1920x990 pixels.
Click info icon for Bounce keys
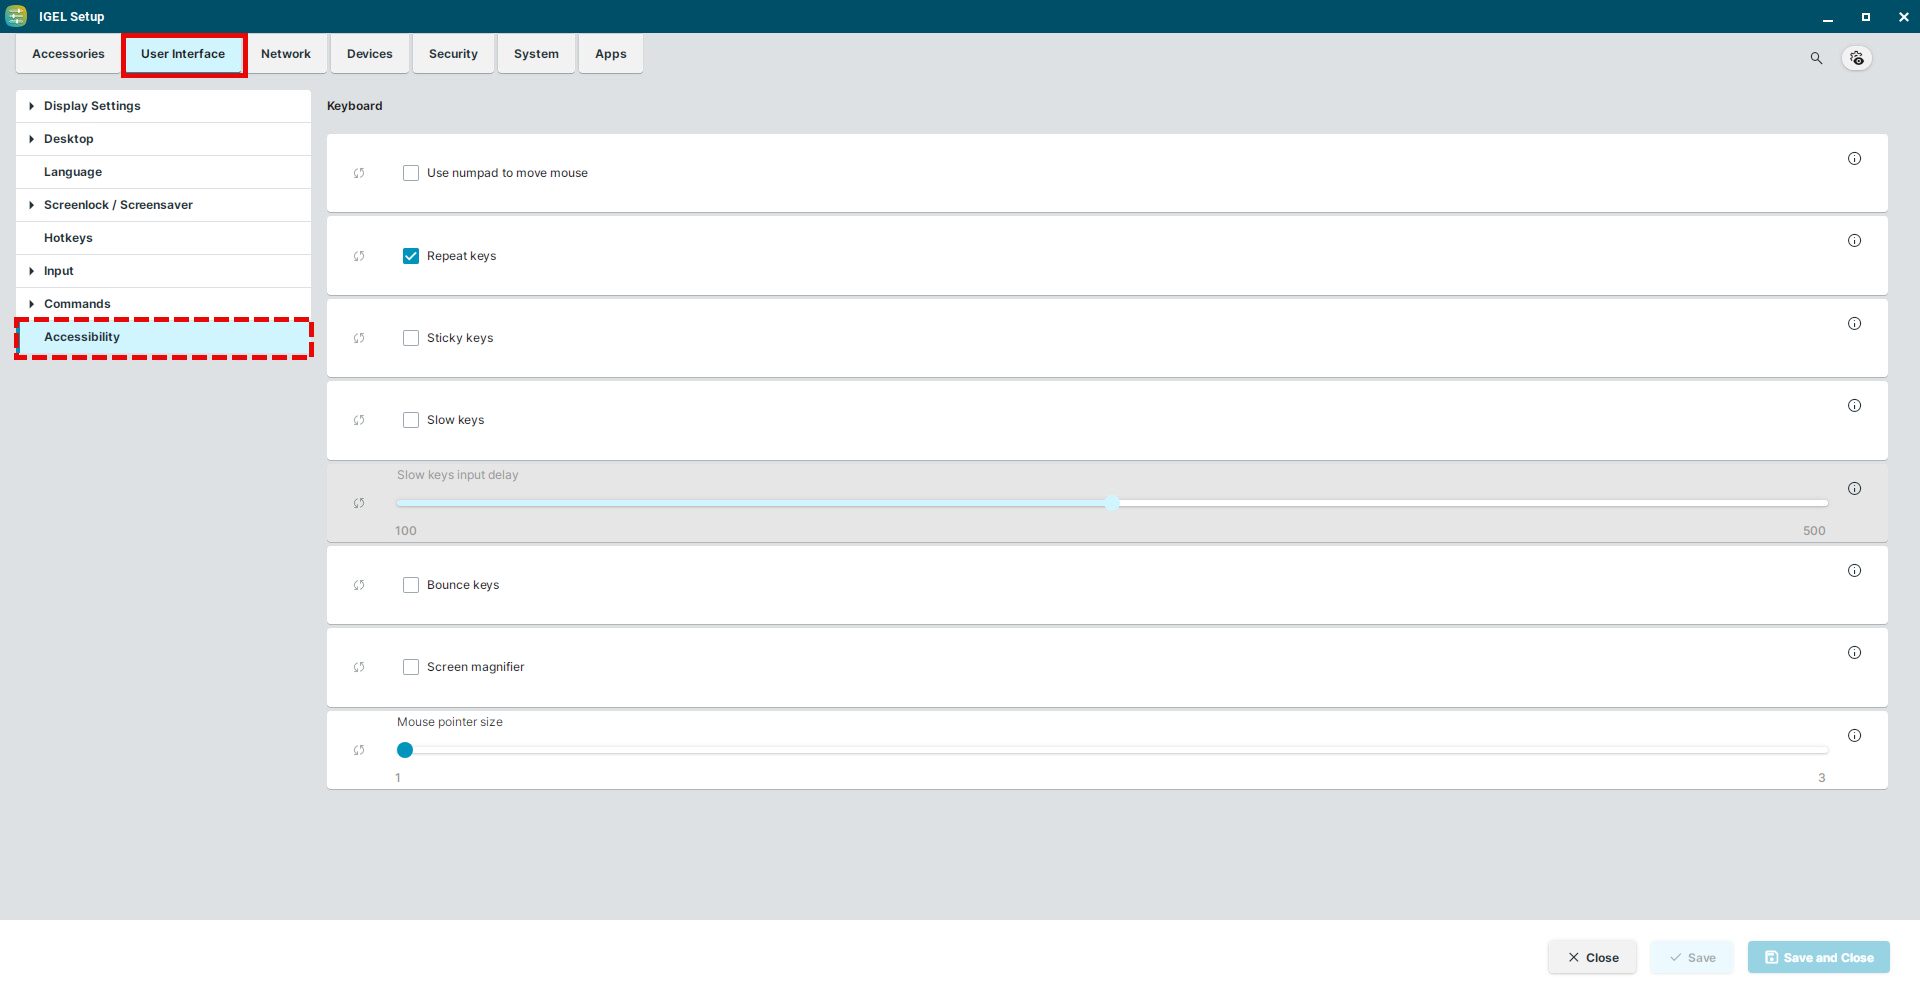(1854, 571)
